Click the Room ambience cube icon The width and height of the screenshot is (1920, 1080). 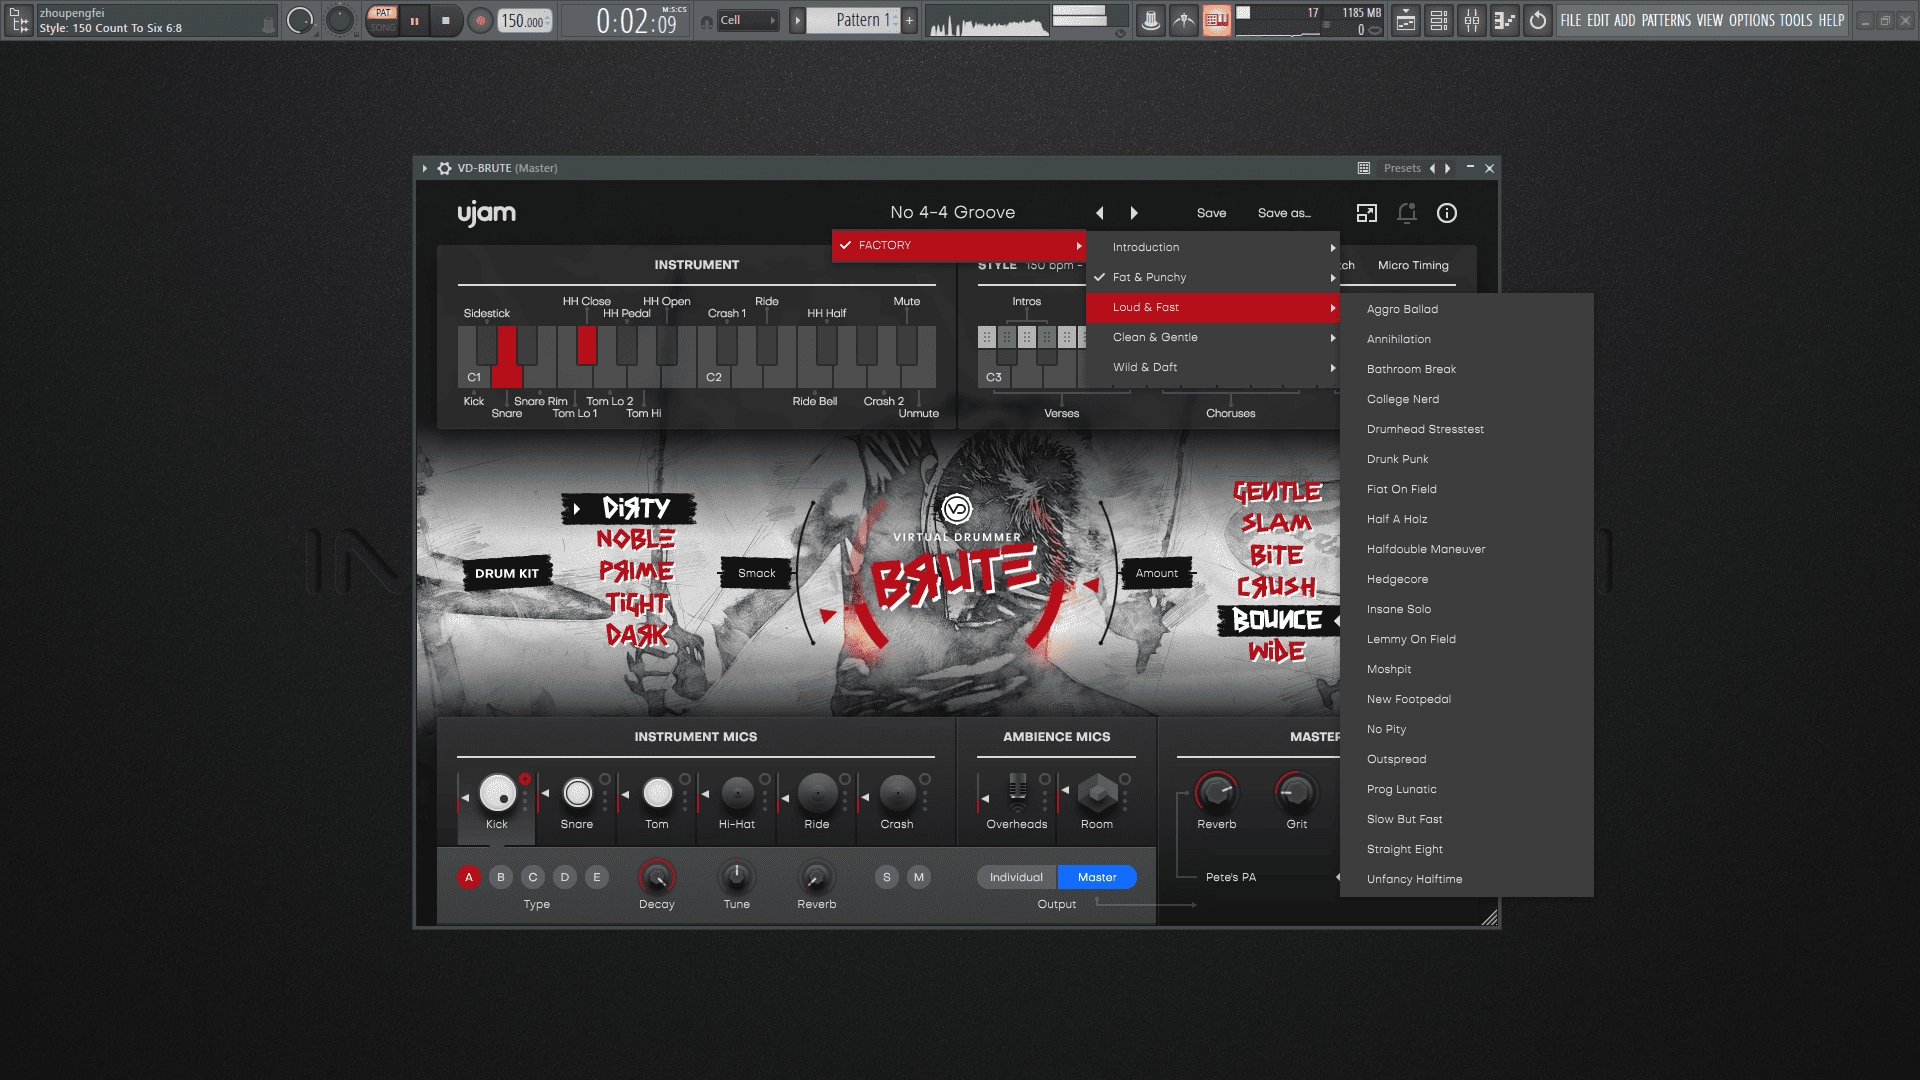[x=1097, y=793]
